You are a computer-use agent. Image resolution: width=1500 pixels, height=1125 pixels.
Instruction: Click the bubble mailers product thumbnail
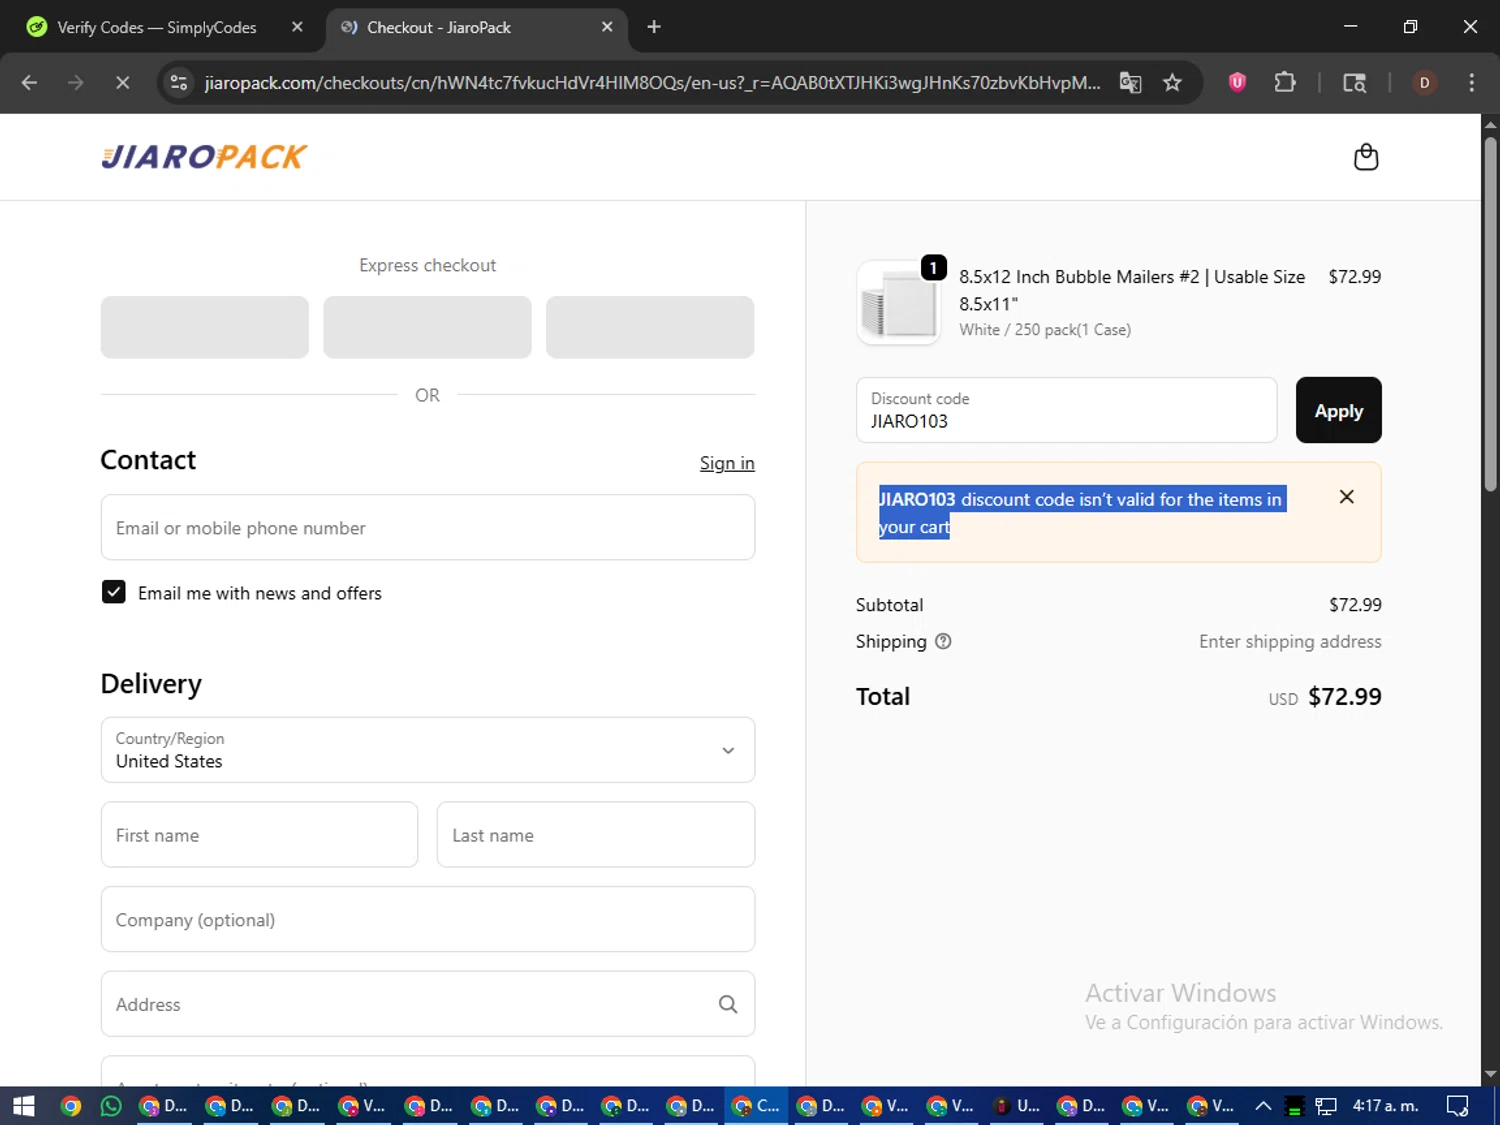[898, 303]
